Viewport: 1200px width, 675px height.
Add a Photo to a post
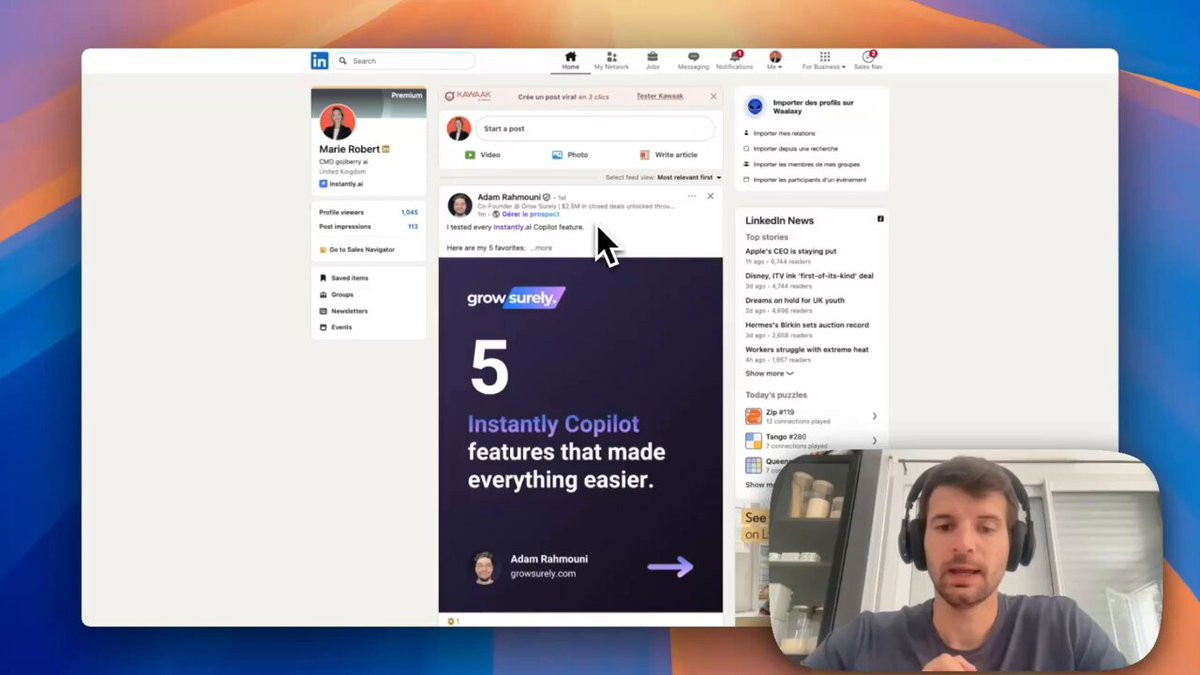569,155
